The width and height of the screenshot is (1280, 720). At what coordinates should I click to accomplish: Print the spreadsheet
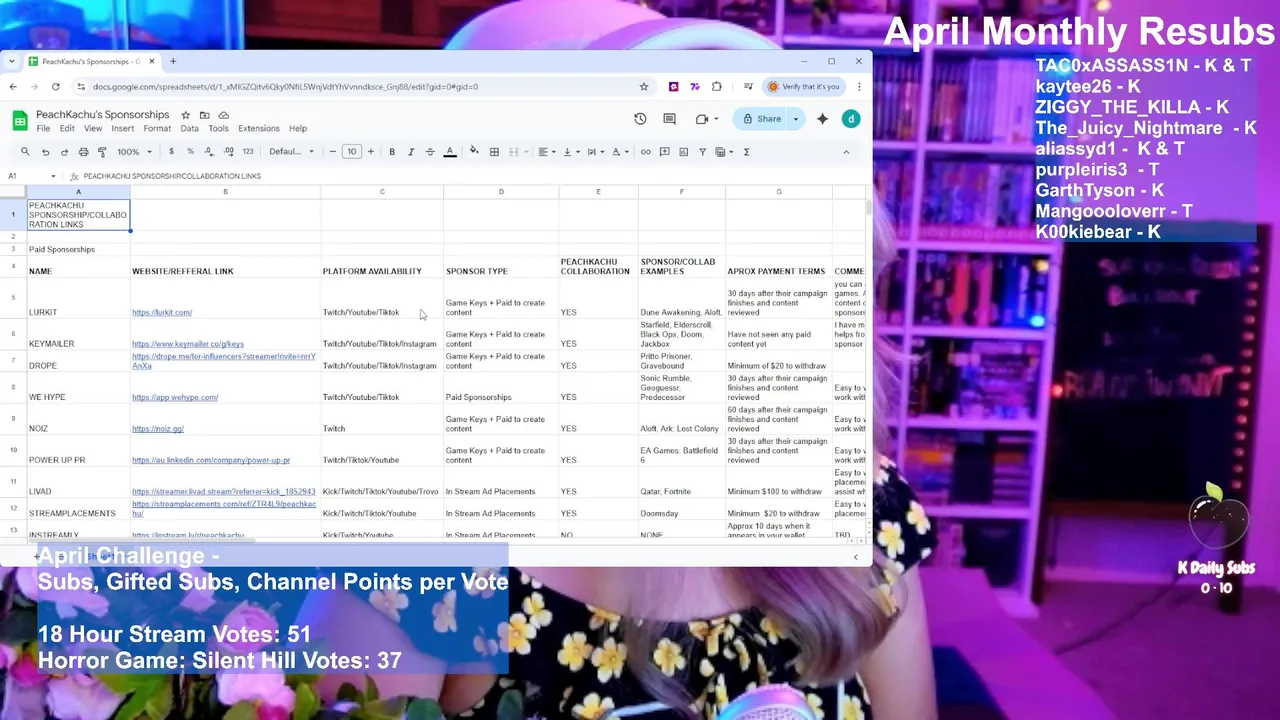pyautogui.click(x=83, y=152)
